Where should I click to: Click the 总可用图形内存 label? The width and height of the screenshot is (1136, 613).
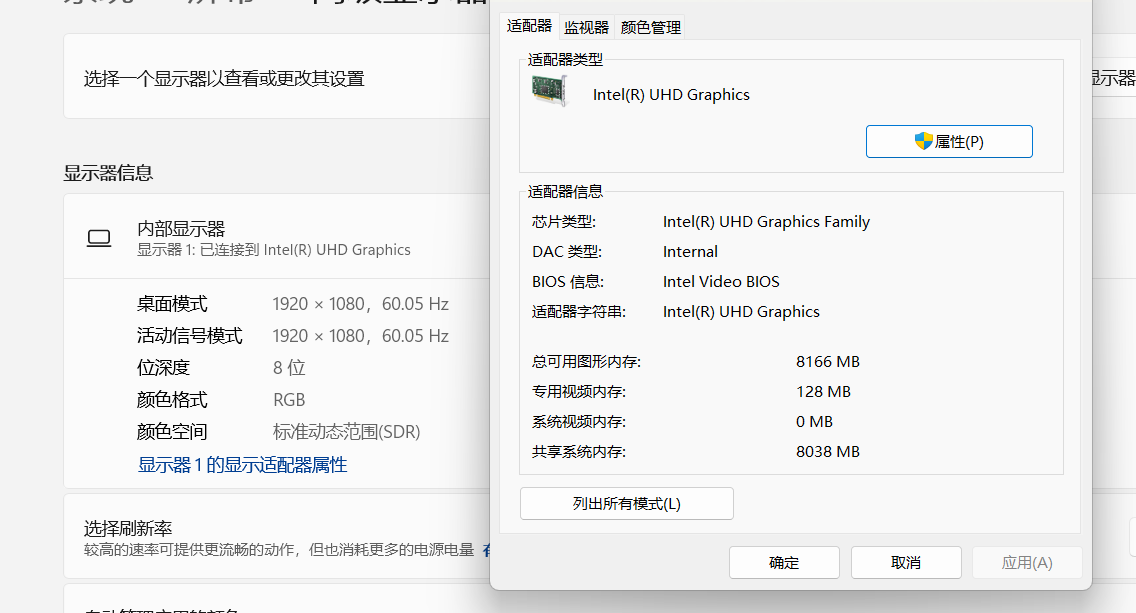click(x=586, y=362)
